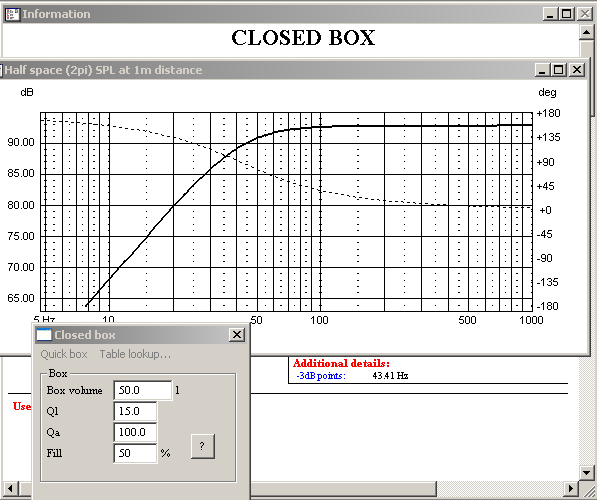The width and height of the screenshot is (597, 500).
Task: Maximize the Information window
Action: click(x=566, y=14)
